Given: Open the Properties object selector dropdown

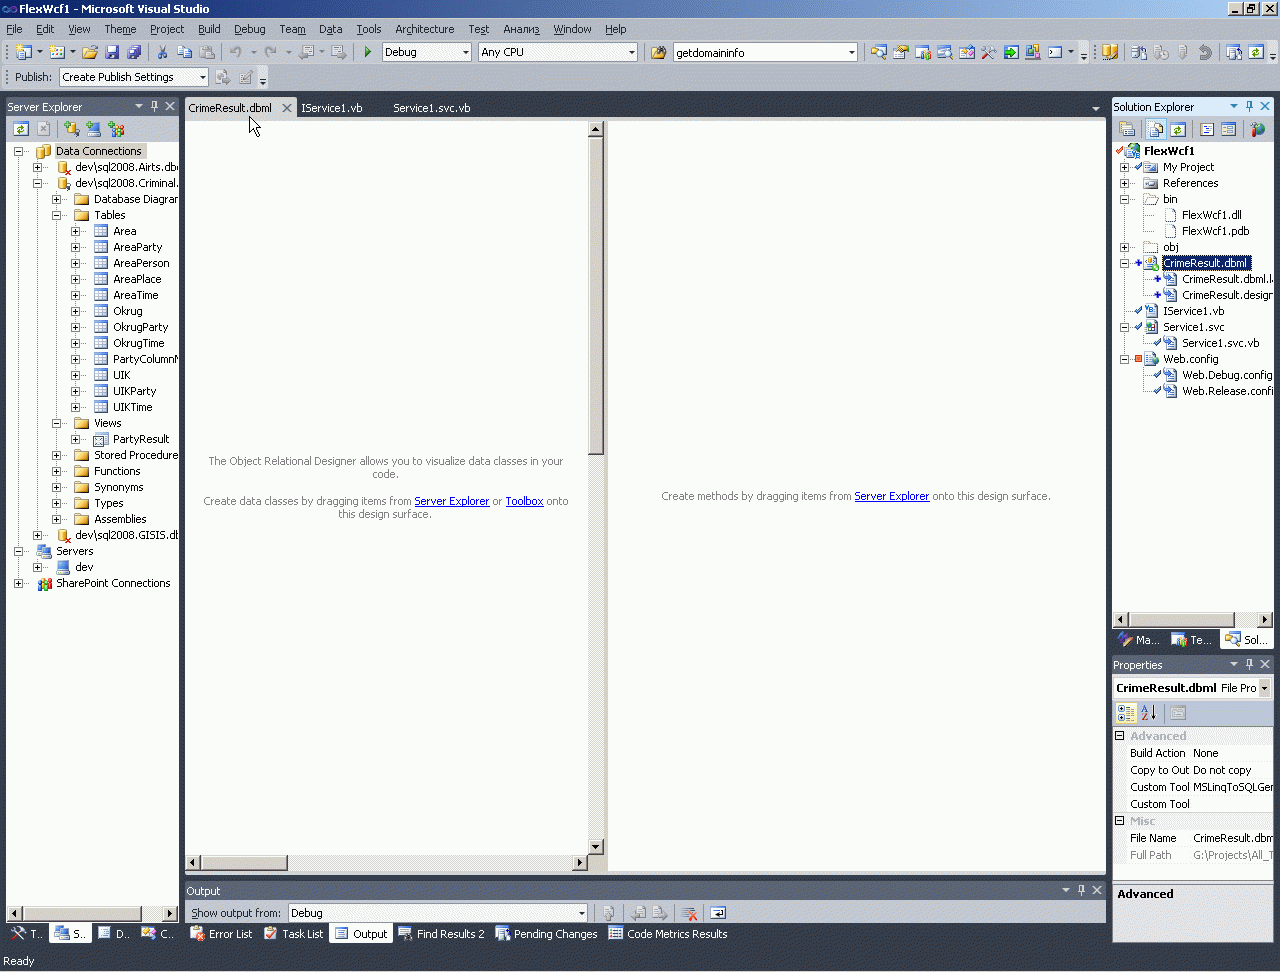Looking at the screenshot, I should (1264, 688).
